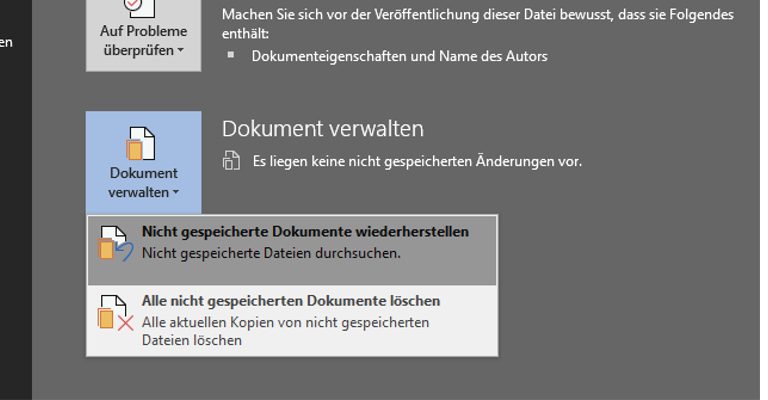
Task: Click Dokumenteigenschaften und Name des Autors text
Action: point(399,56)
